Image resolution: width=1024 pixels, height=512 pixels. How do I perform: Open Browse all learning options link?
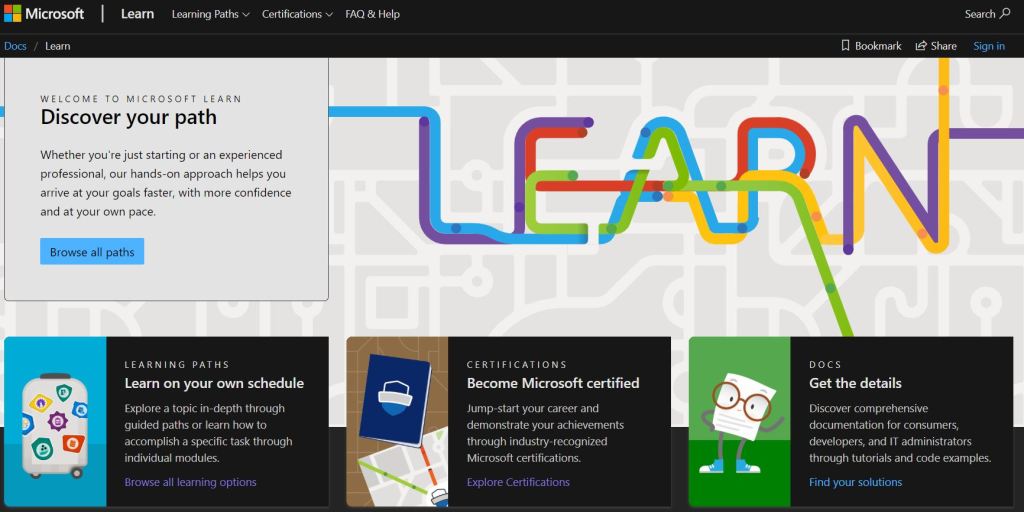[191, 482]
